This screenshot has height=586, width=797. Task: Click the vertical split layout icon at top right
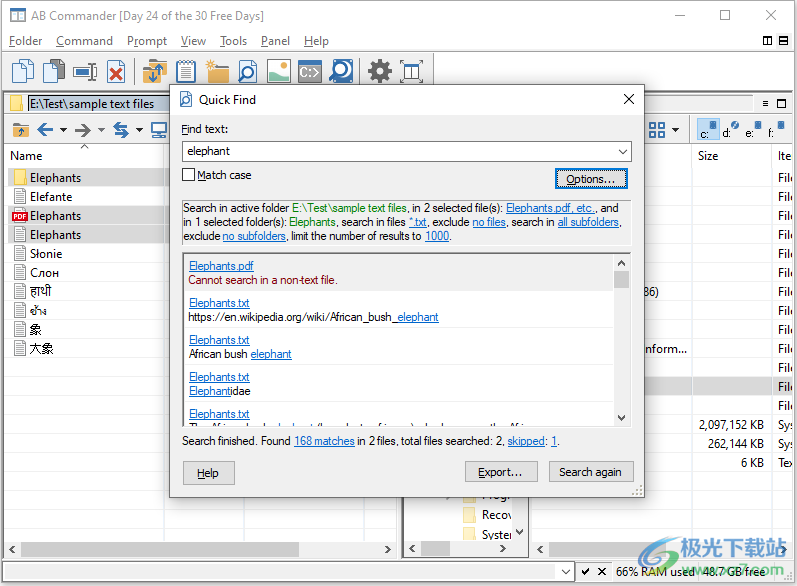768,41
